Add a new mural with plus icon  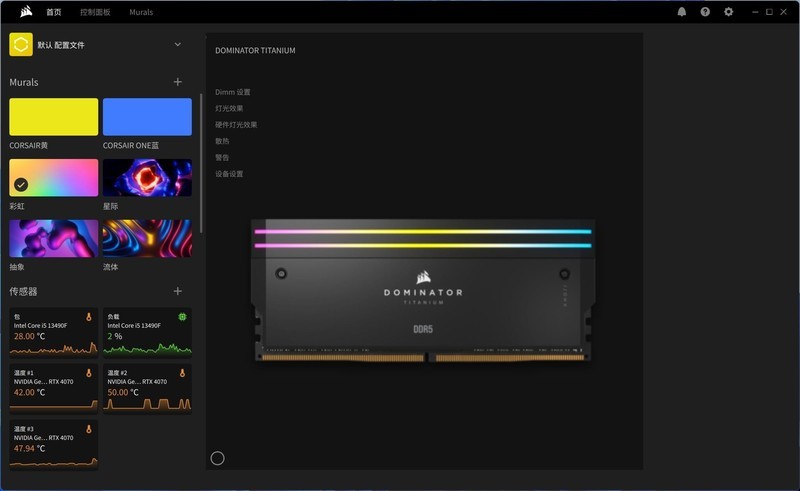point(178,82)
